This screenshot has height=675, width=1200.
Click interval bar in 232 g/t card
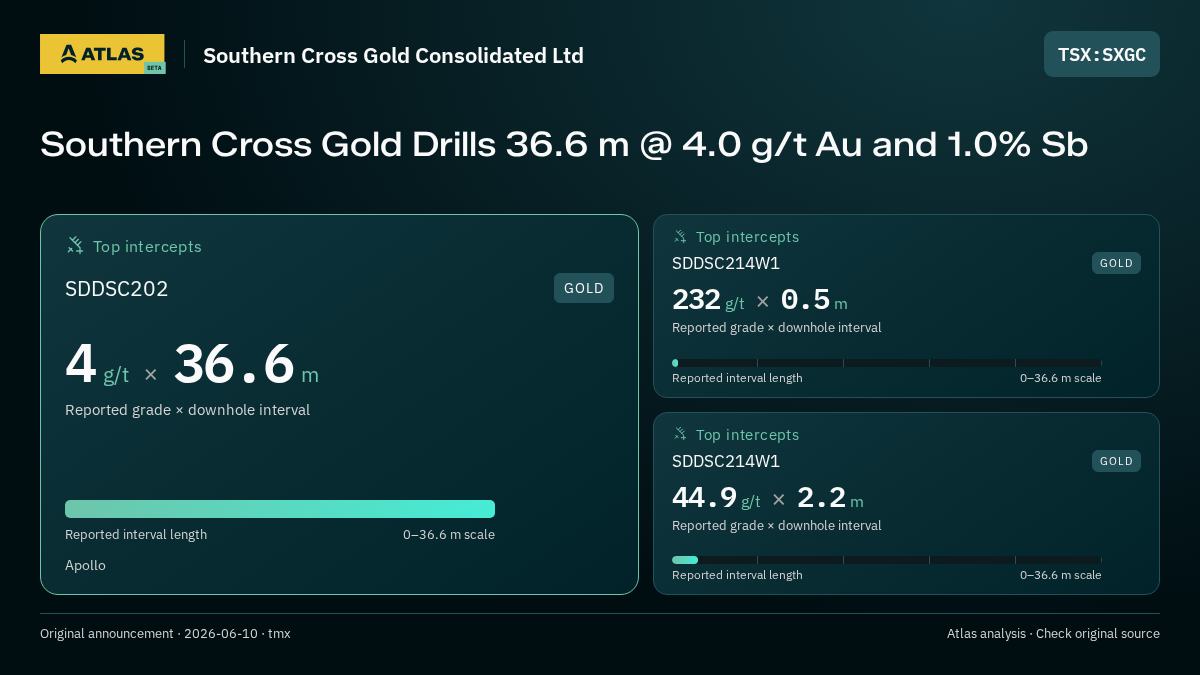click(x=887, y=363)
